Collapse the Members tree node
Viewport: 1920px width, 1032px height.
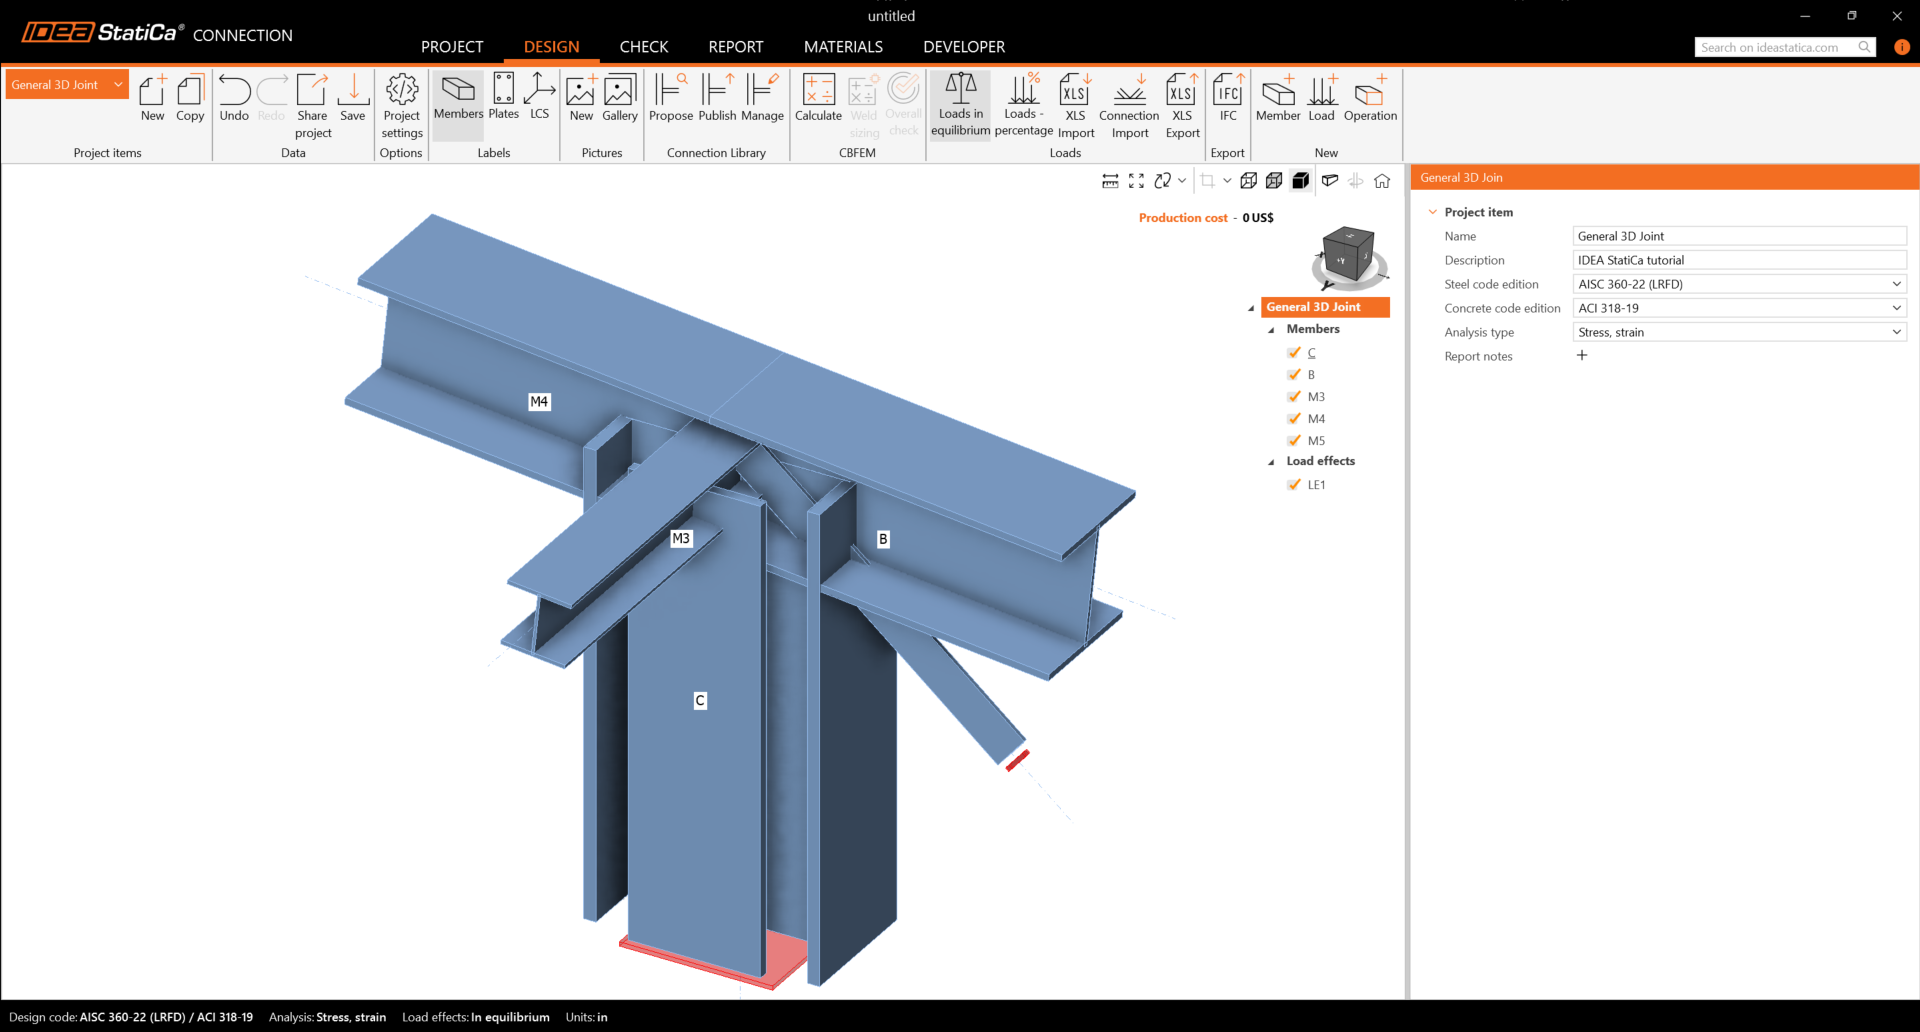point(1272,330)
